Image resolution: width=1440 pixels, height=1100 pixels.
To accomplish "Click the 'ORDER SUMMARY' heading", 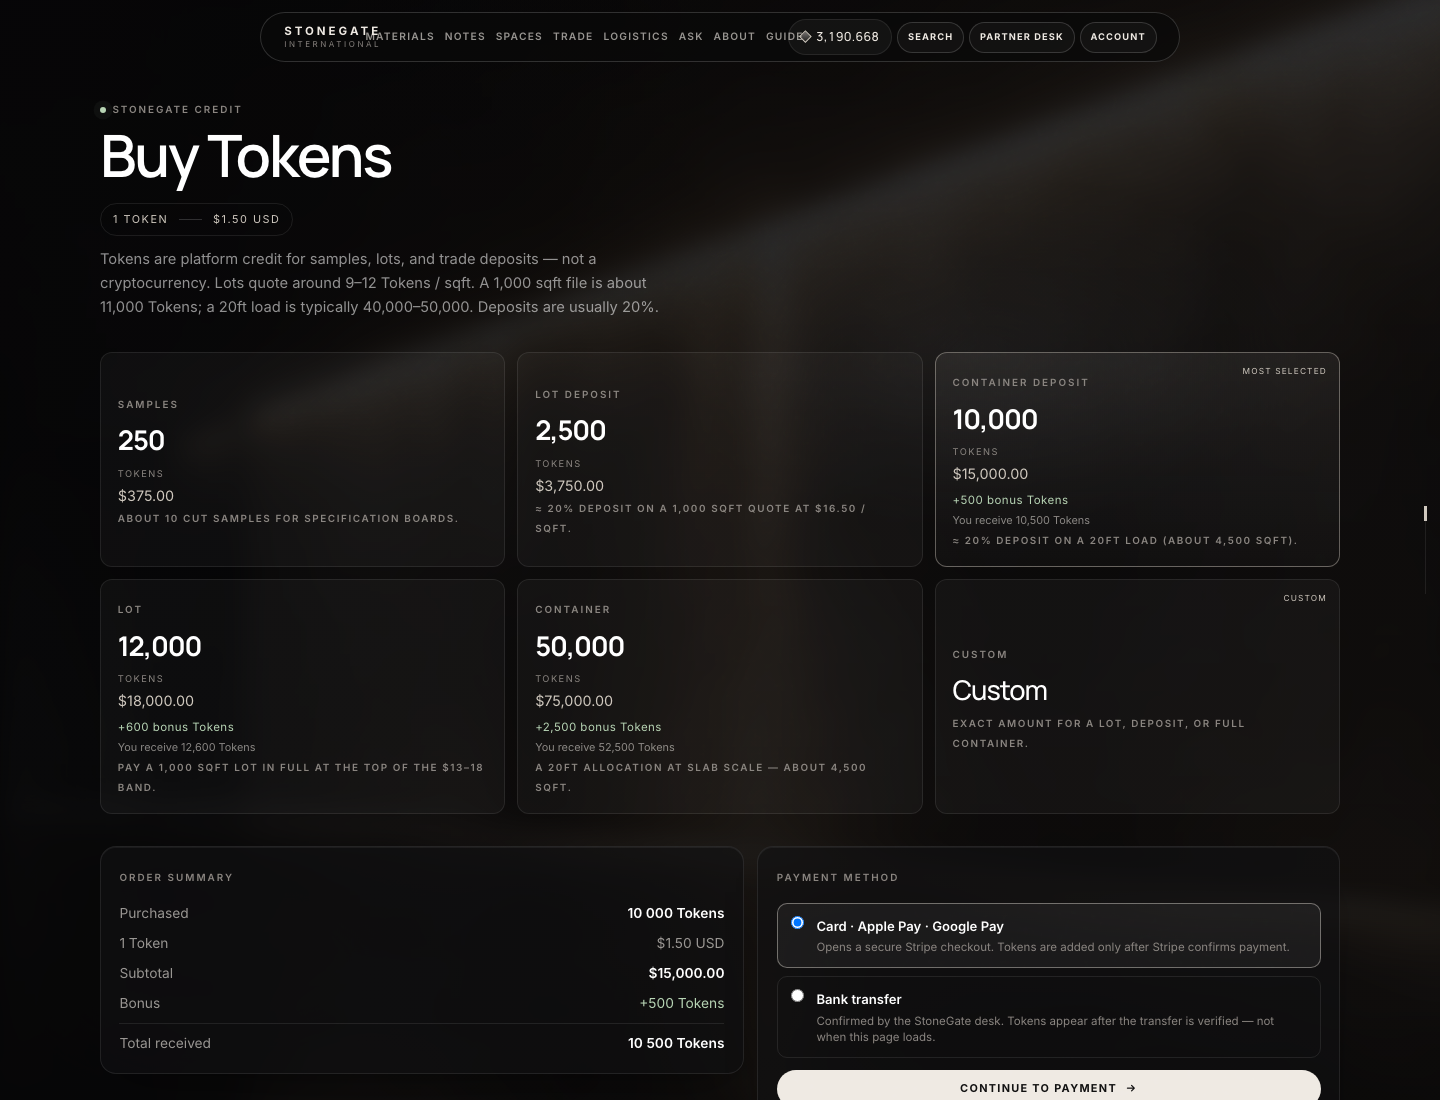I will [176, 878].
